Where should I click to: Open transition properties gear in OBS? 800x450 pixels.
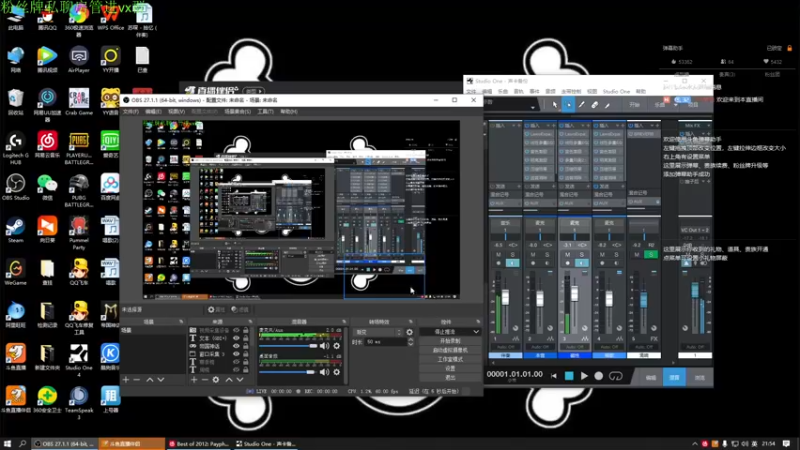pos(409,332)
